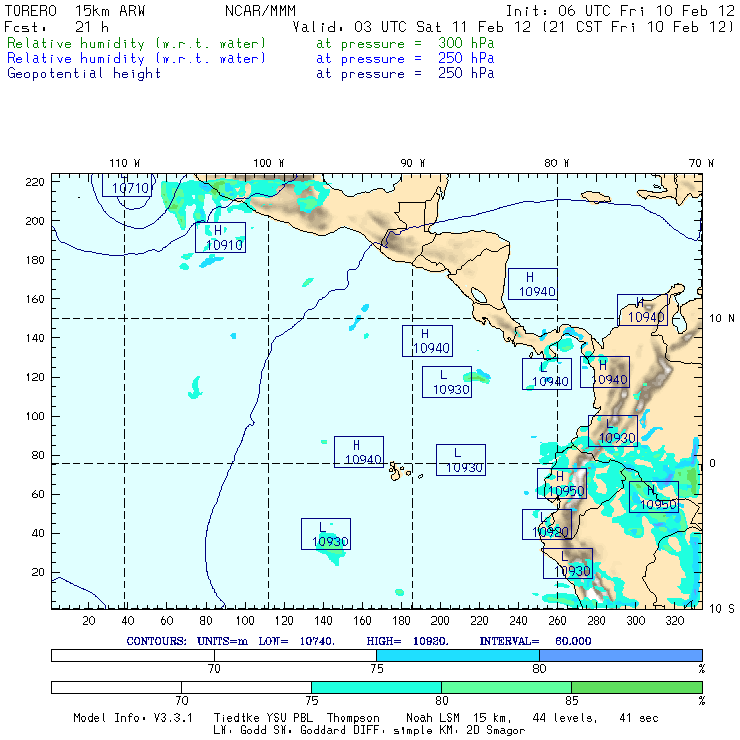Click the "LOW= 10740." contour value
This screenshot has height=740, width=740.
point(296,641)
